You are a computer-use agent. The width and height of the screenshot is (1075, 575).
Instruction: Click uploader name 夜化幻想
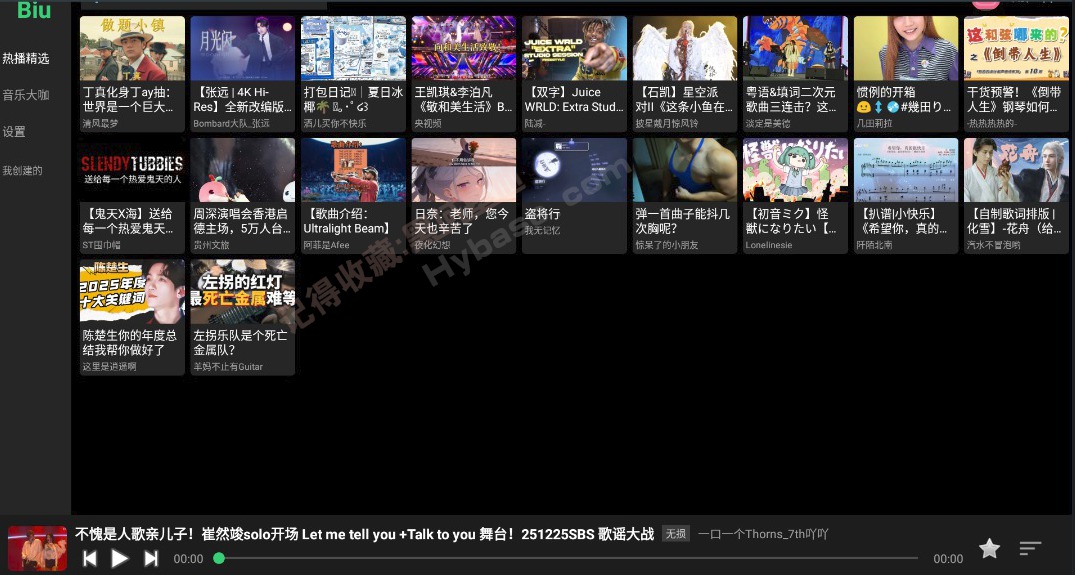[x=433, y=245]
